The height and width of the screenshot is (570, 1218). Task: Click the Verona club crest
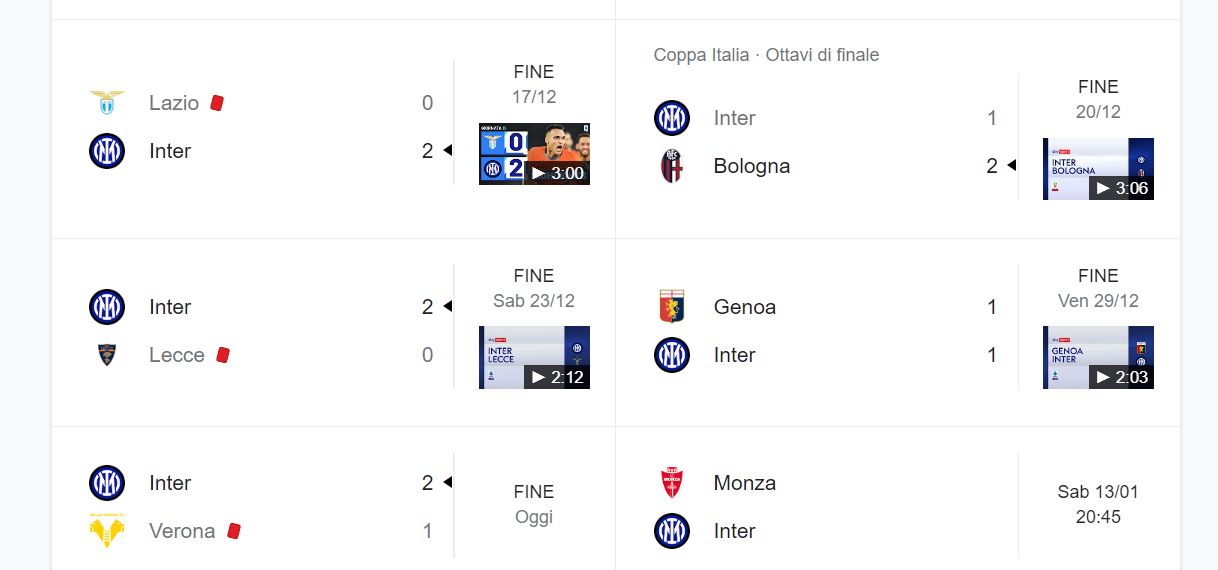(x=107, y=531)
